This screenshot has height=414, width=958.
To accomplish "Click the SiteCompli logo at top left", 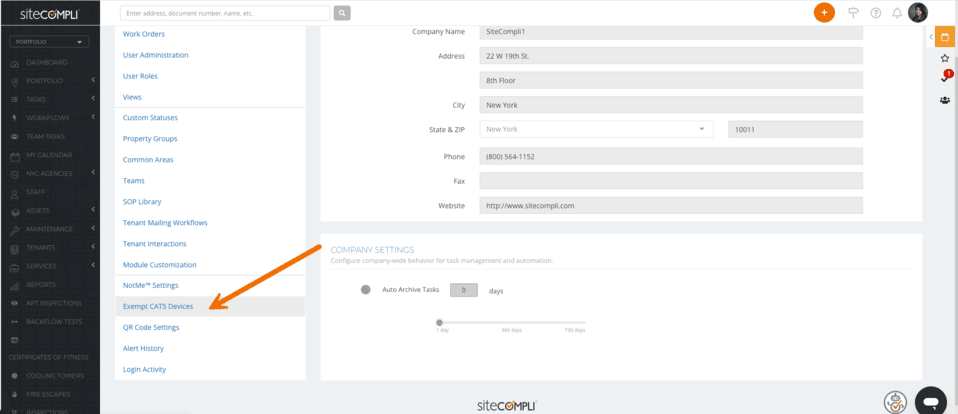I will coord(49,14).
